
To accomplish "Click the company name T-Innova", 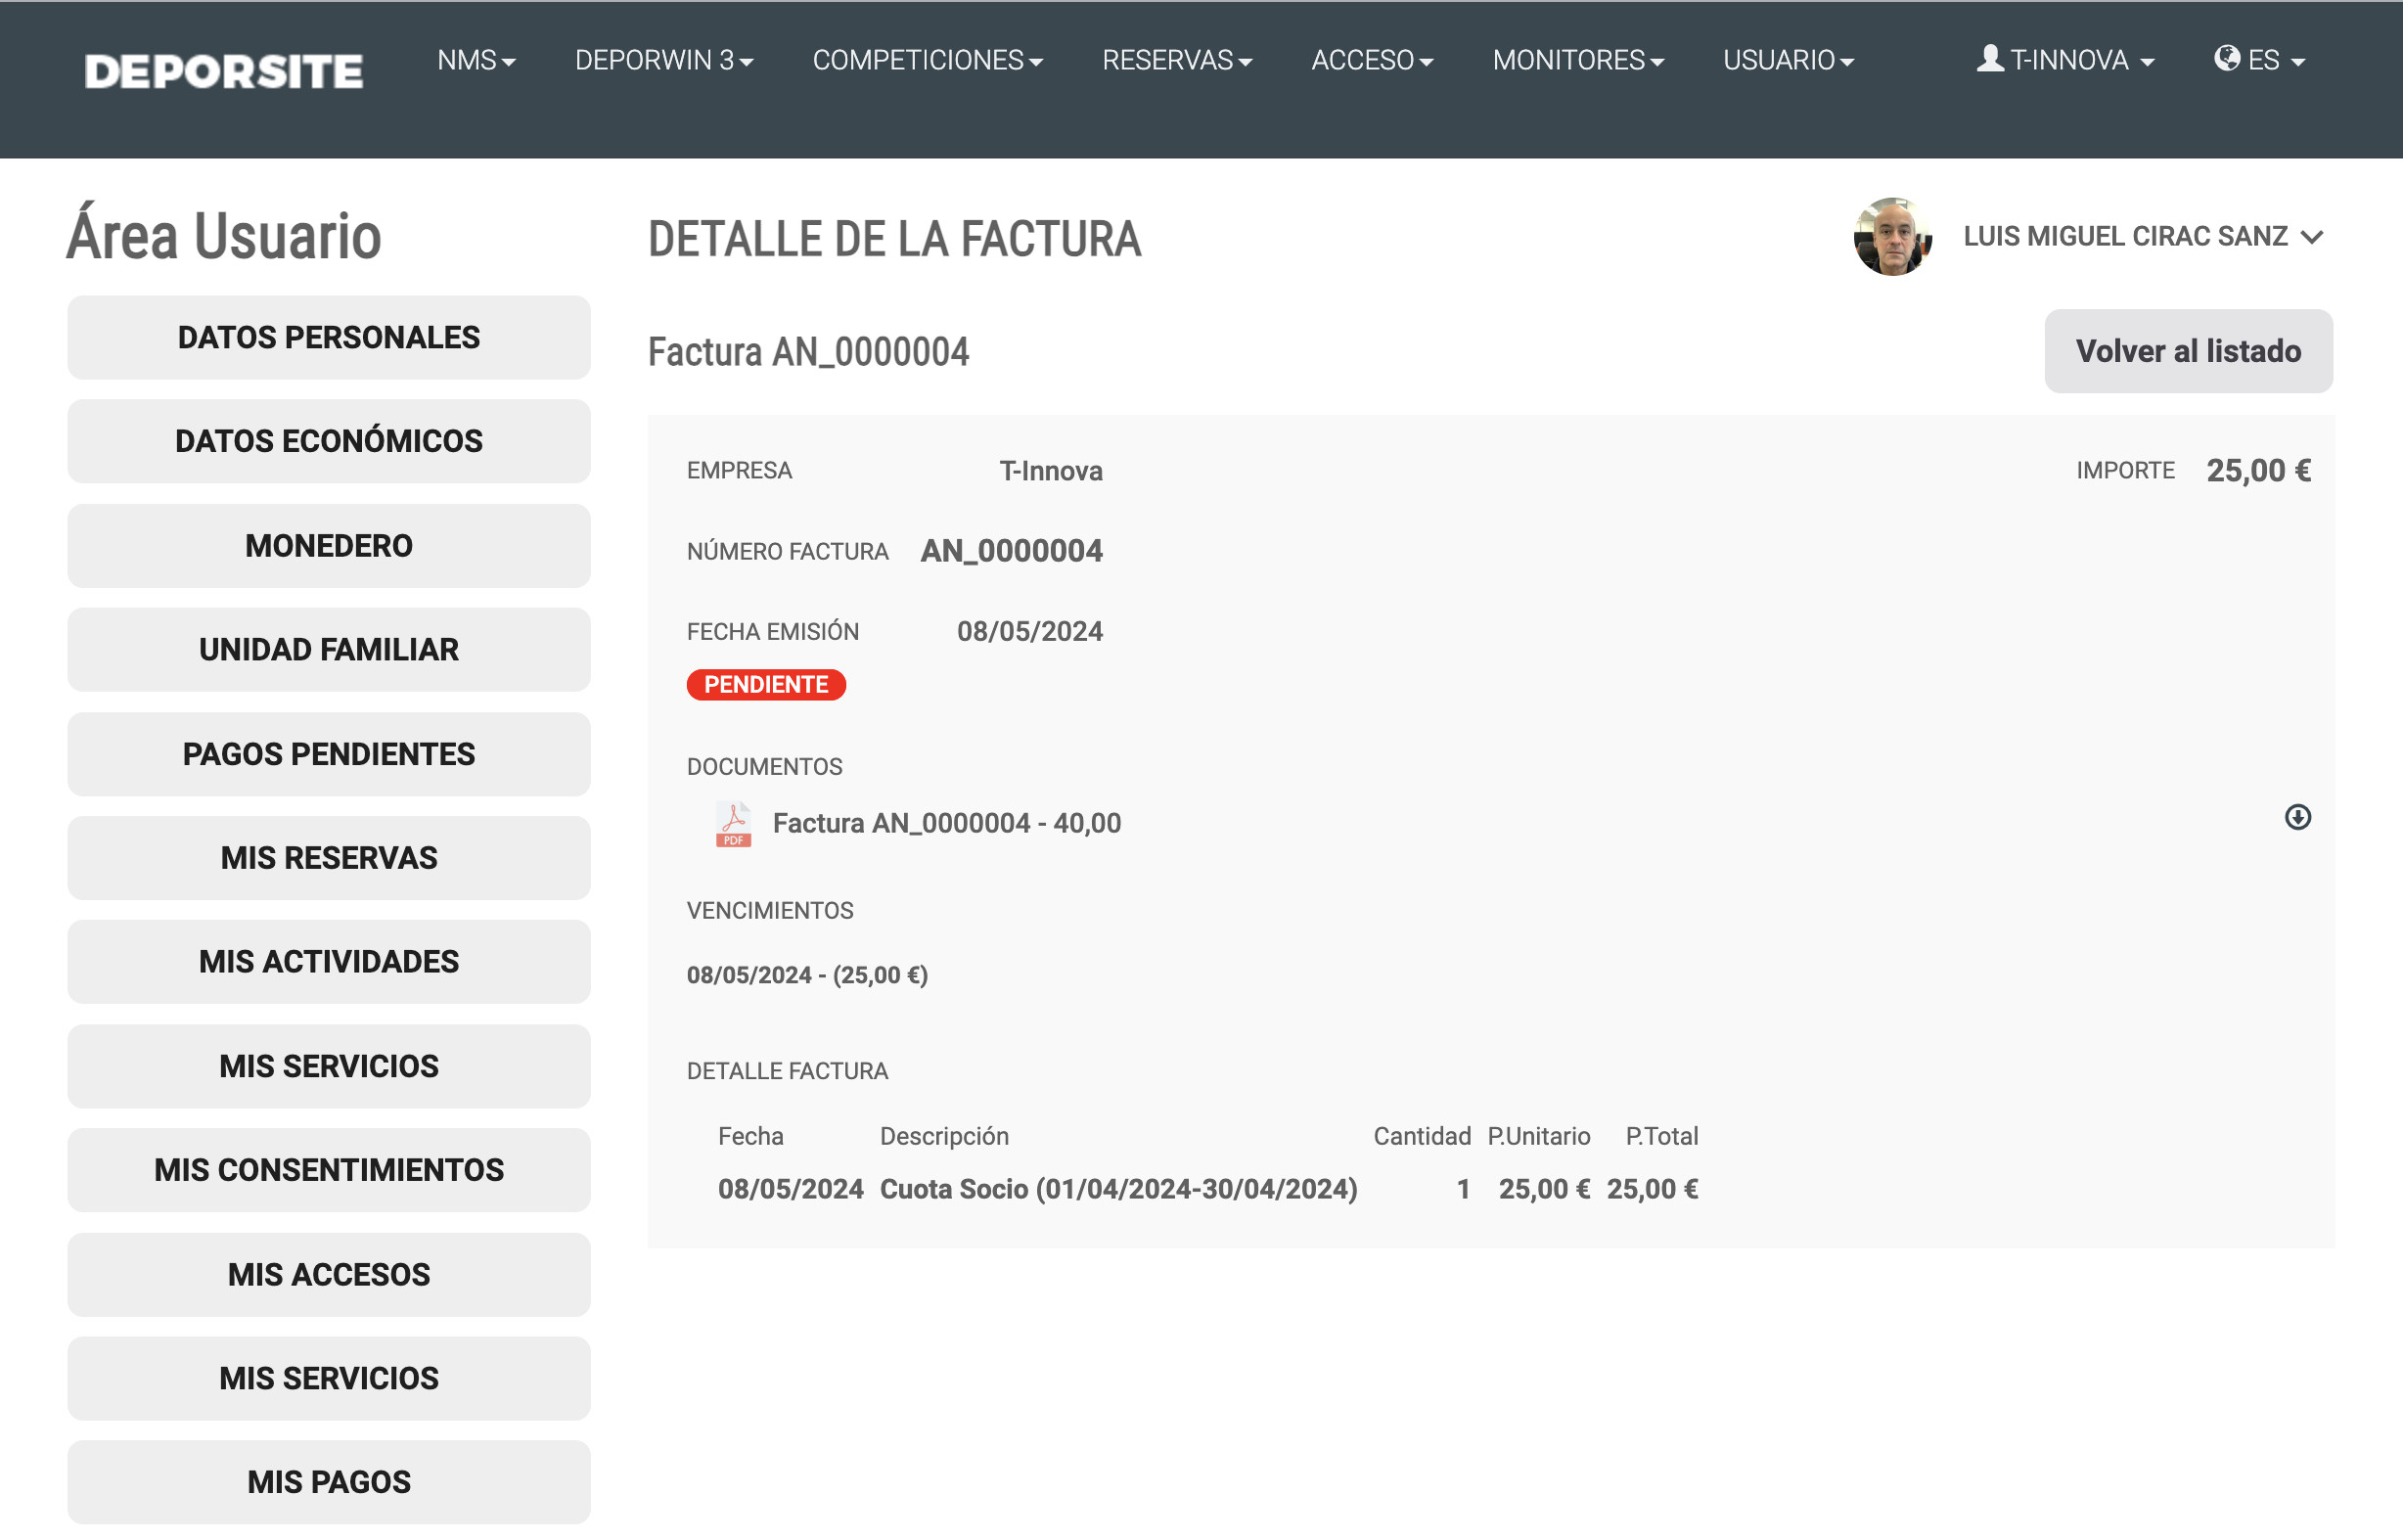I will 1051,471.
